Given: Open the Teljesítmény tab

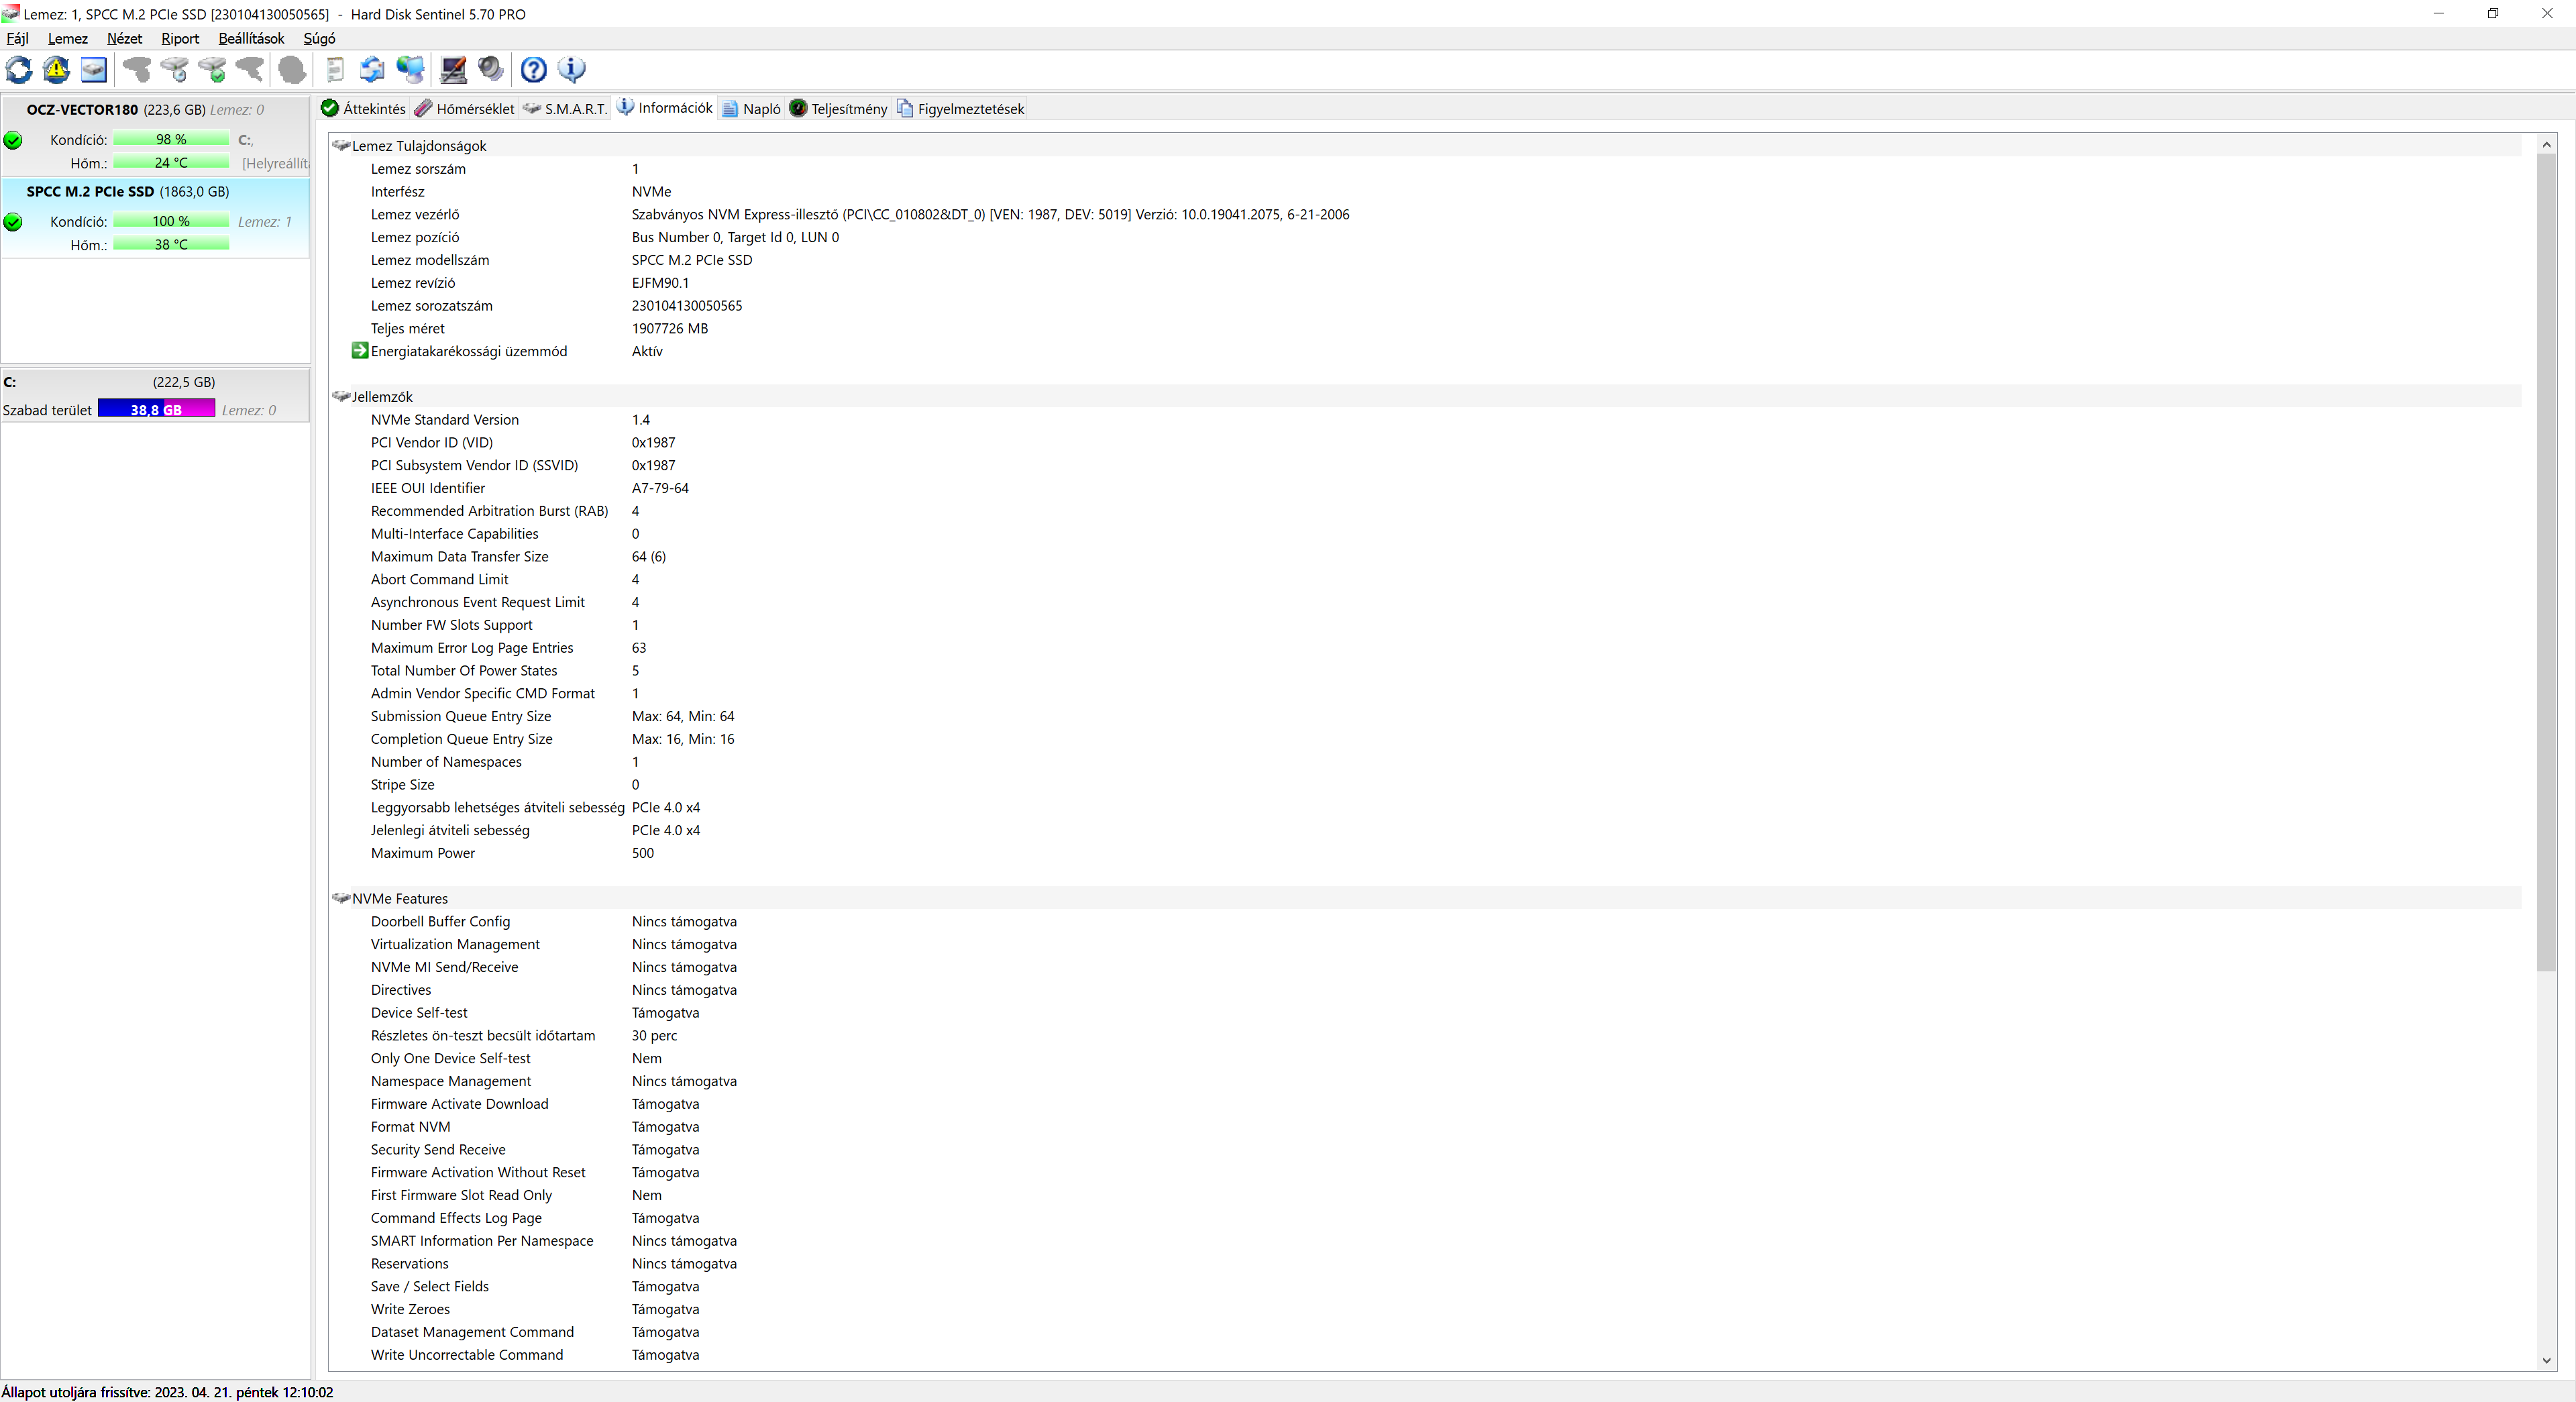Looking at the screenshot, I should (x=838, y=108).
